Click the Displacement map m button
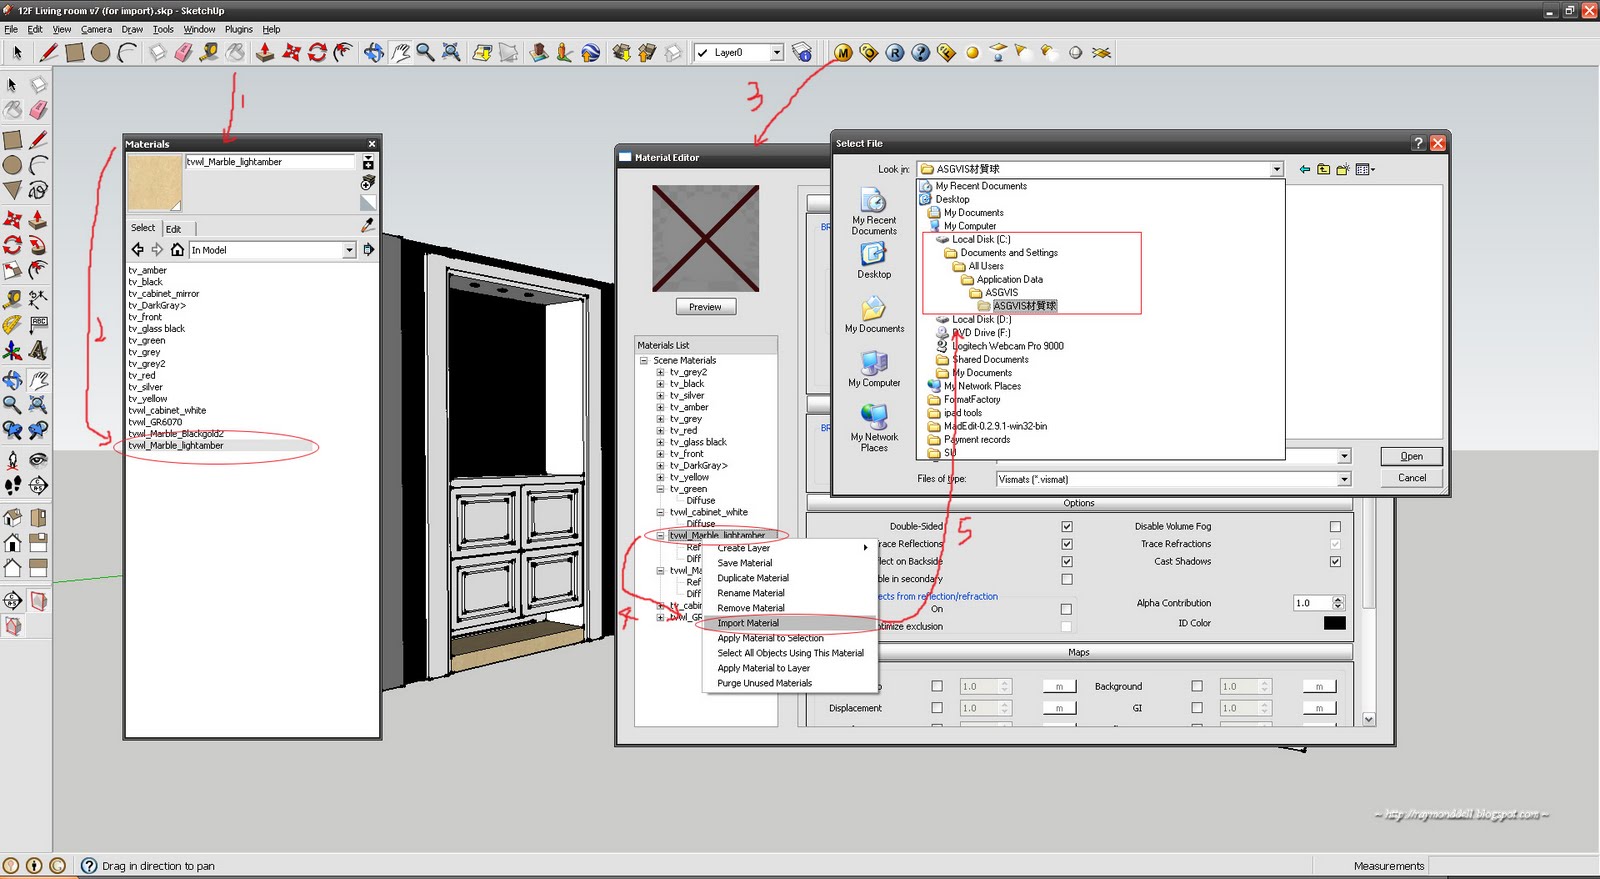Viewport: 1600px width, 879px height. 1059,708
